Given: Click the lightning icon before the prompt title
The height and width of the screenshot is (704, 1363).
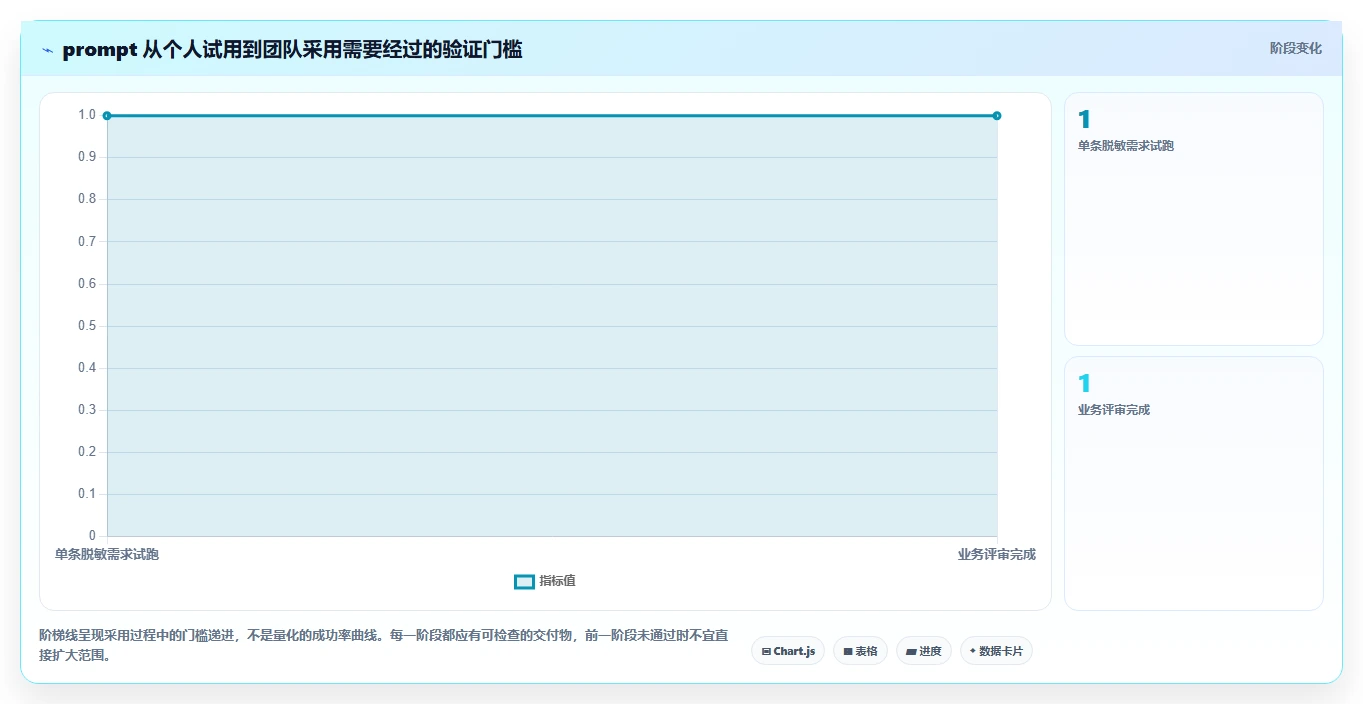Looking at the screenshot, I should click(x=47, y=50).
